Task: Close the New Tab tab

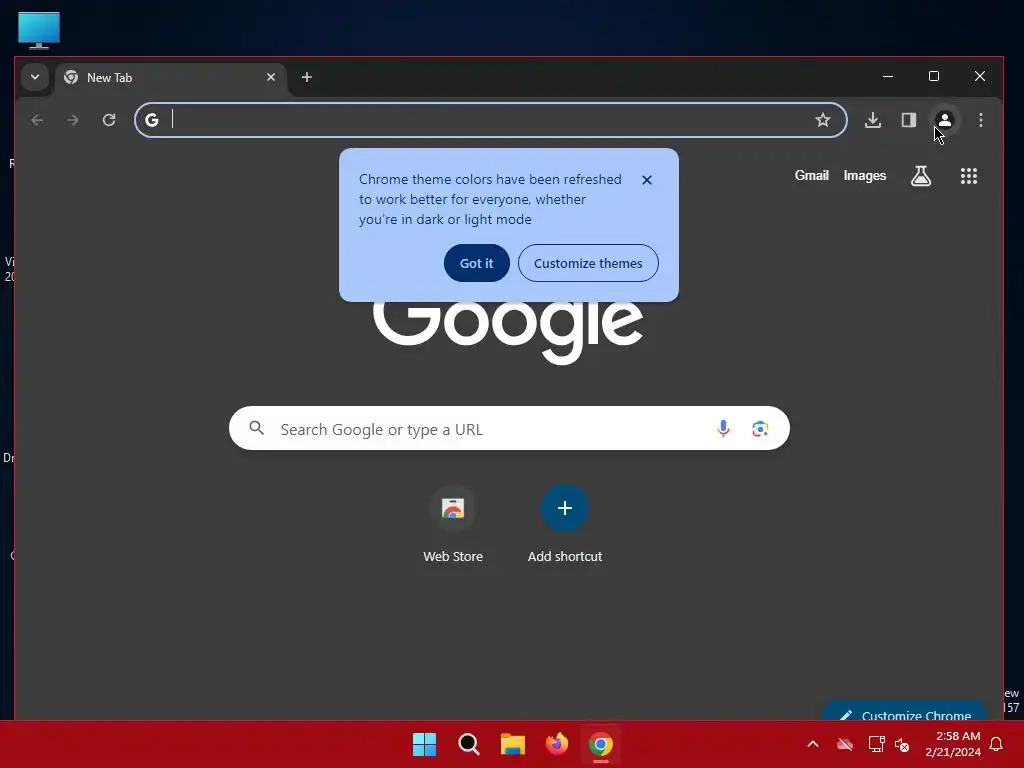Action: point(271,77)
